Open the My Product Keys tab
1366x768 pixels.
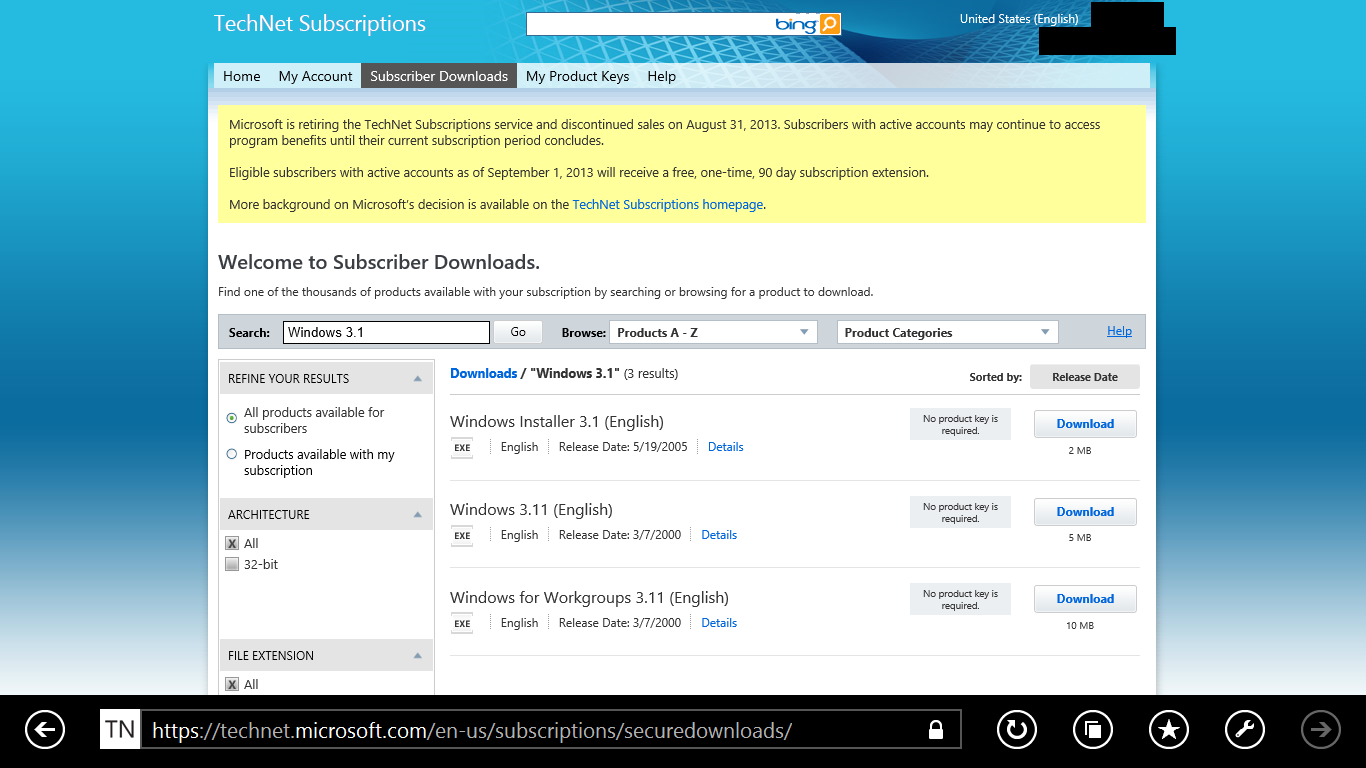pos(577,76)
